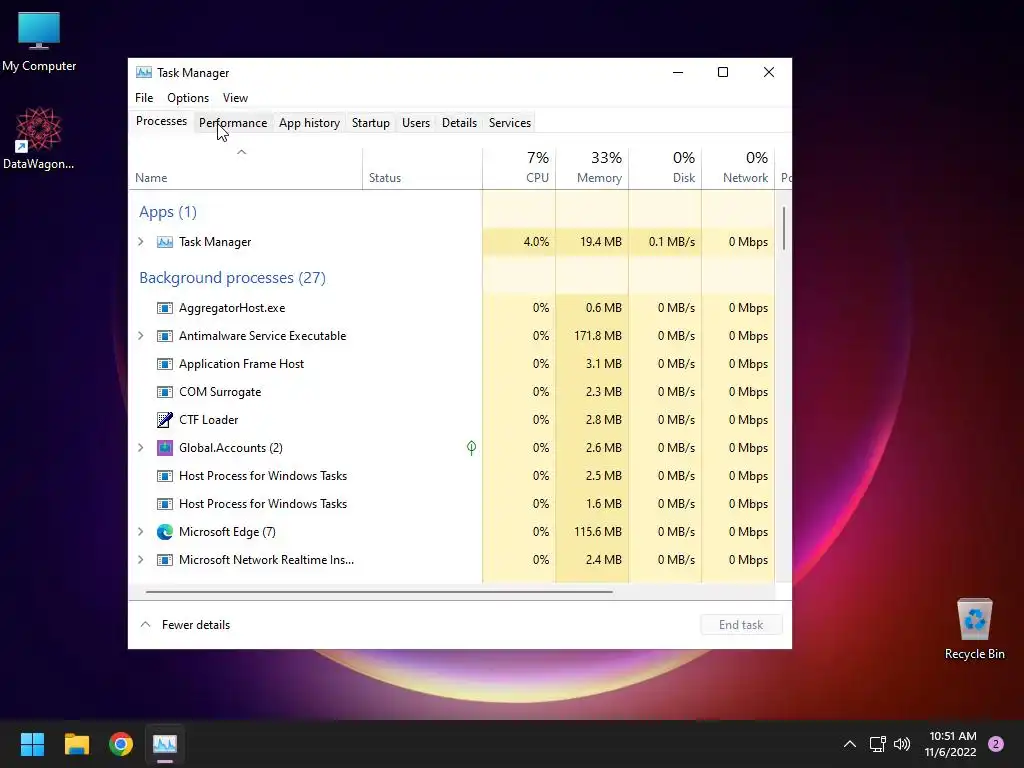The image size is (1024, 768).
Task: Open the Options menu
Action: click(188, 97)
